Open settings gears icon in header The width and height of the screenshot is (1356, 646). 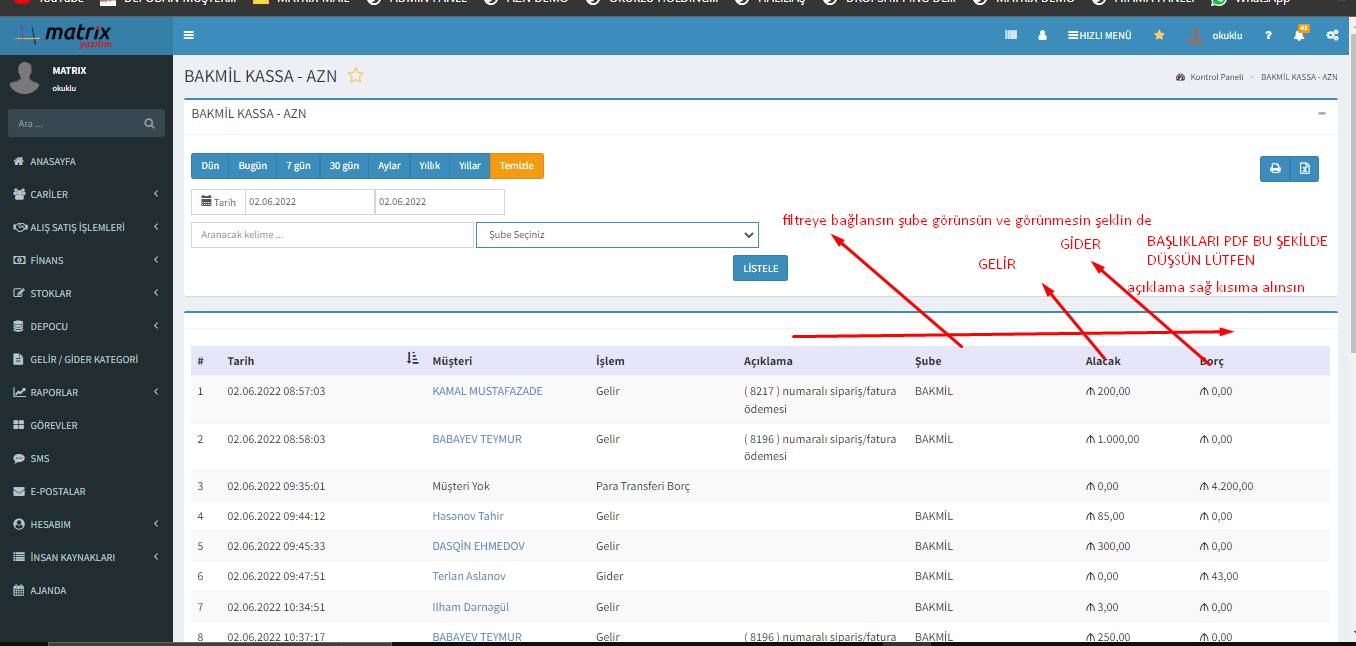(x=1332, y=35)
